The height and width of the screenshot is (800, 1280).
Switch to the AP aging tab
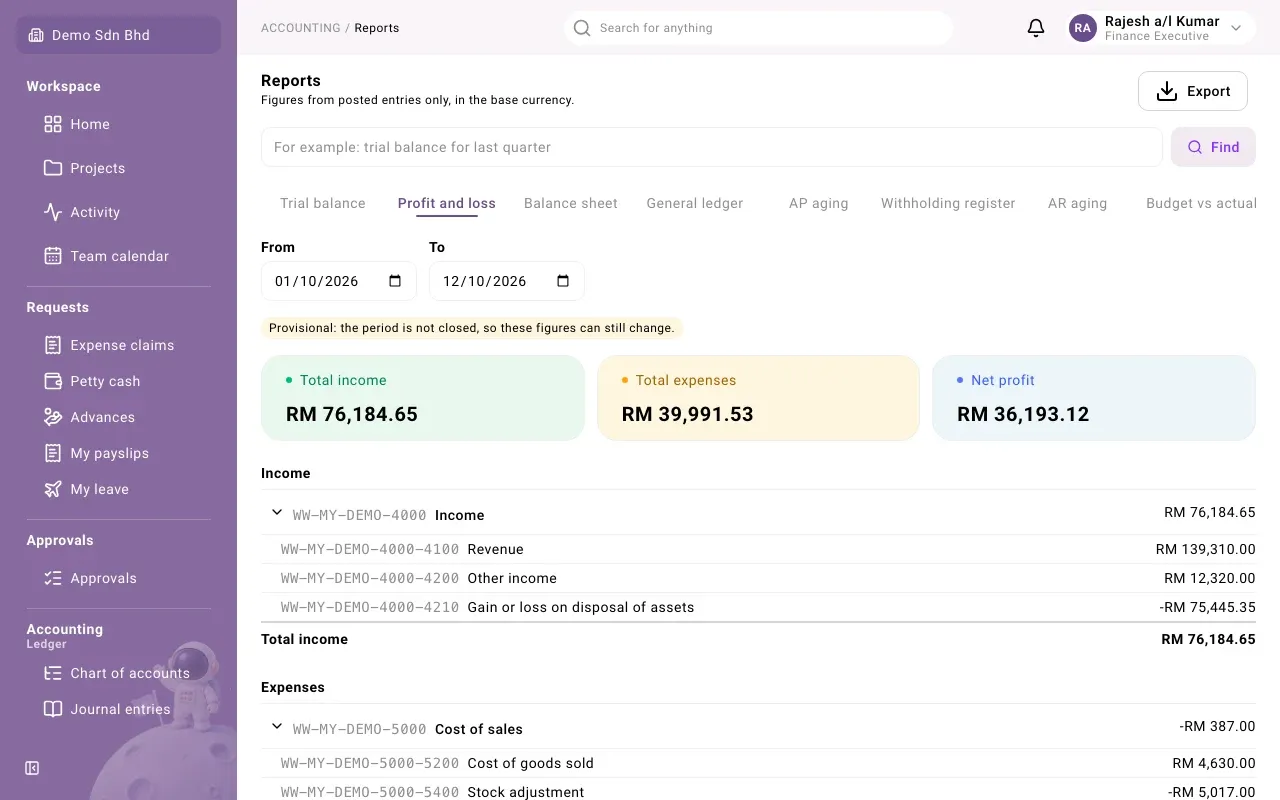819,203
